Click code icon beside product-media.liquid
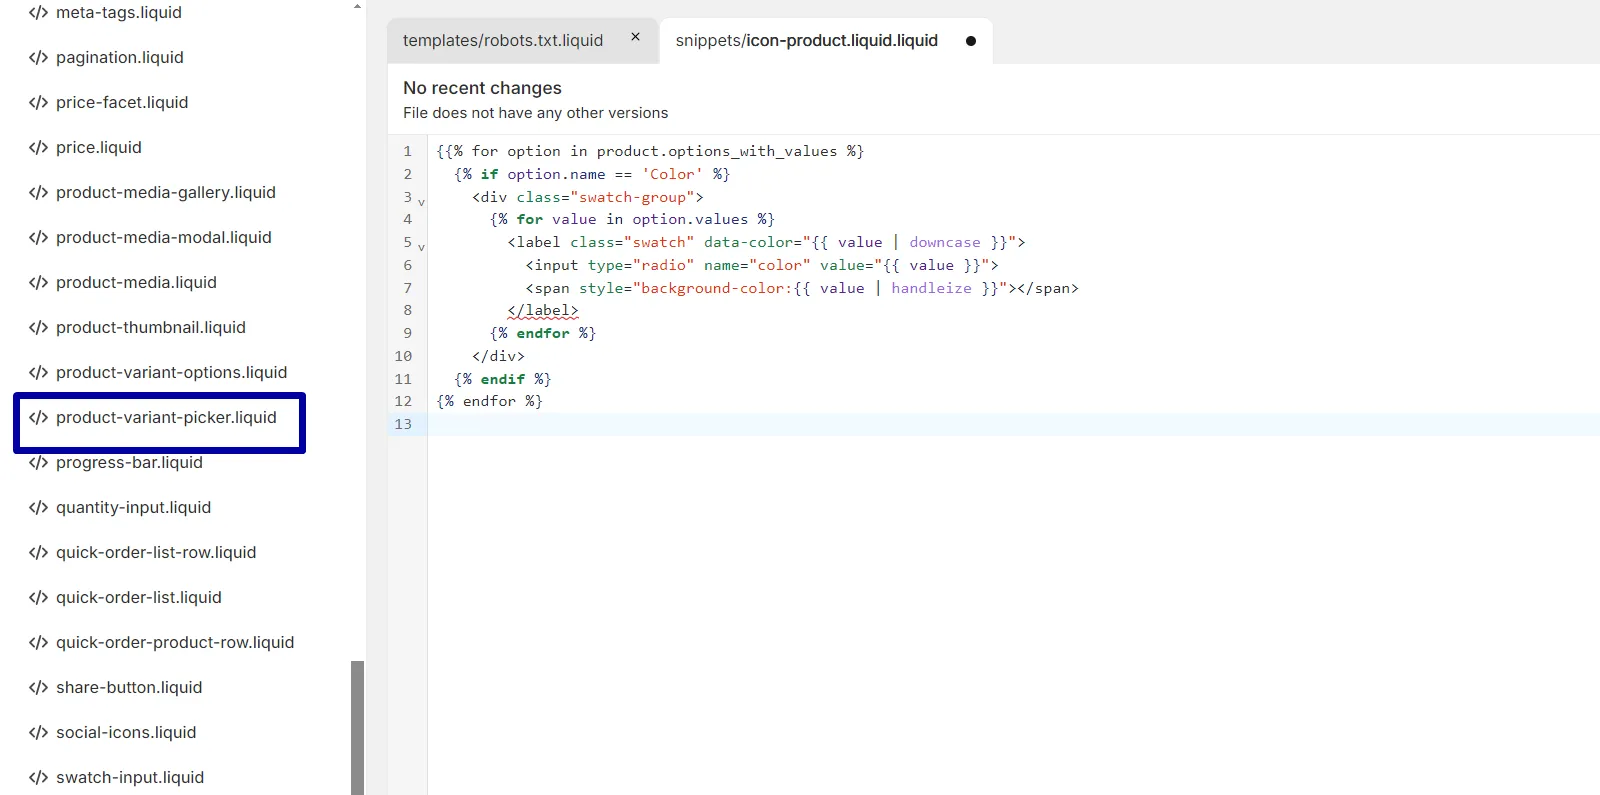This screenshot has height=795, width=1600. (38, 283)
